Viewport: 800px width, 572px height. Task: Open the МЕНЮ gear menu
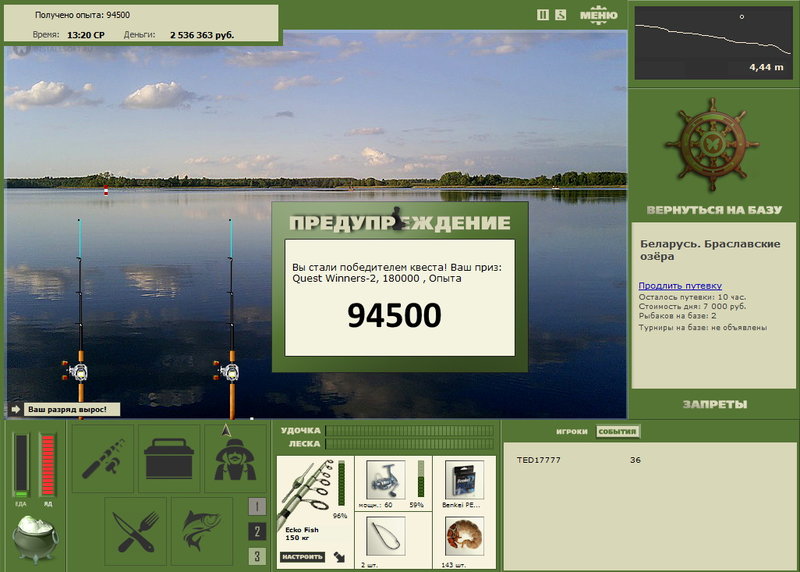point(598,15)
